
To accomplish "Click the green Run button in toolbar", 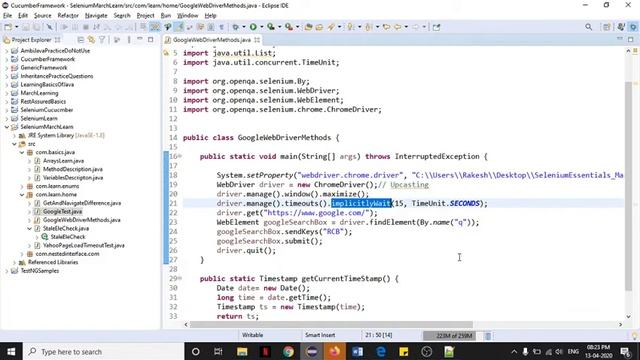I will (253, 27).
